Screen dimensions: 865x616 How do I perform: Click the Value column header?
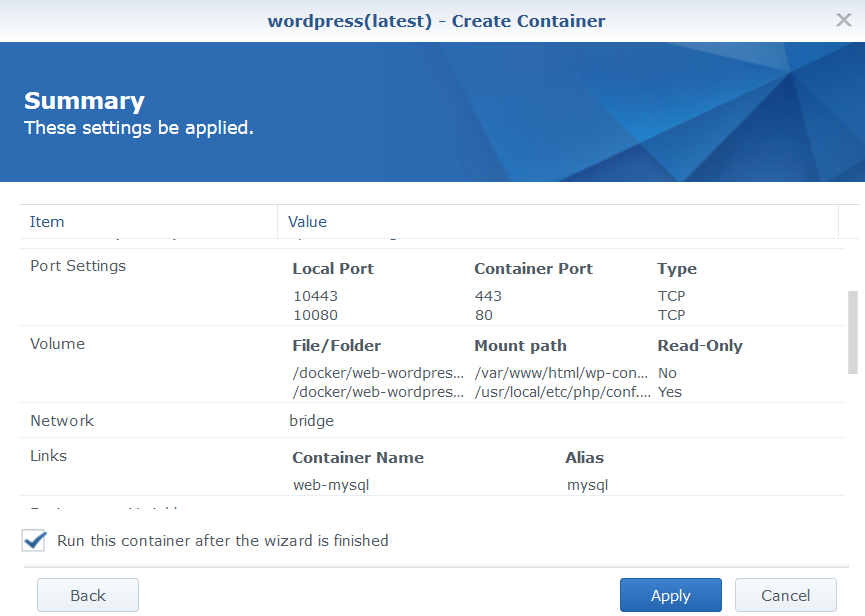tap(558, 222)
